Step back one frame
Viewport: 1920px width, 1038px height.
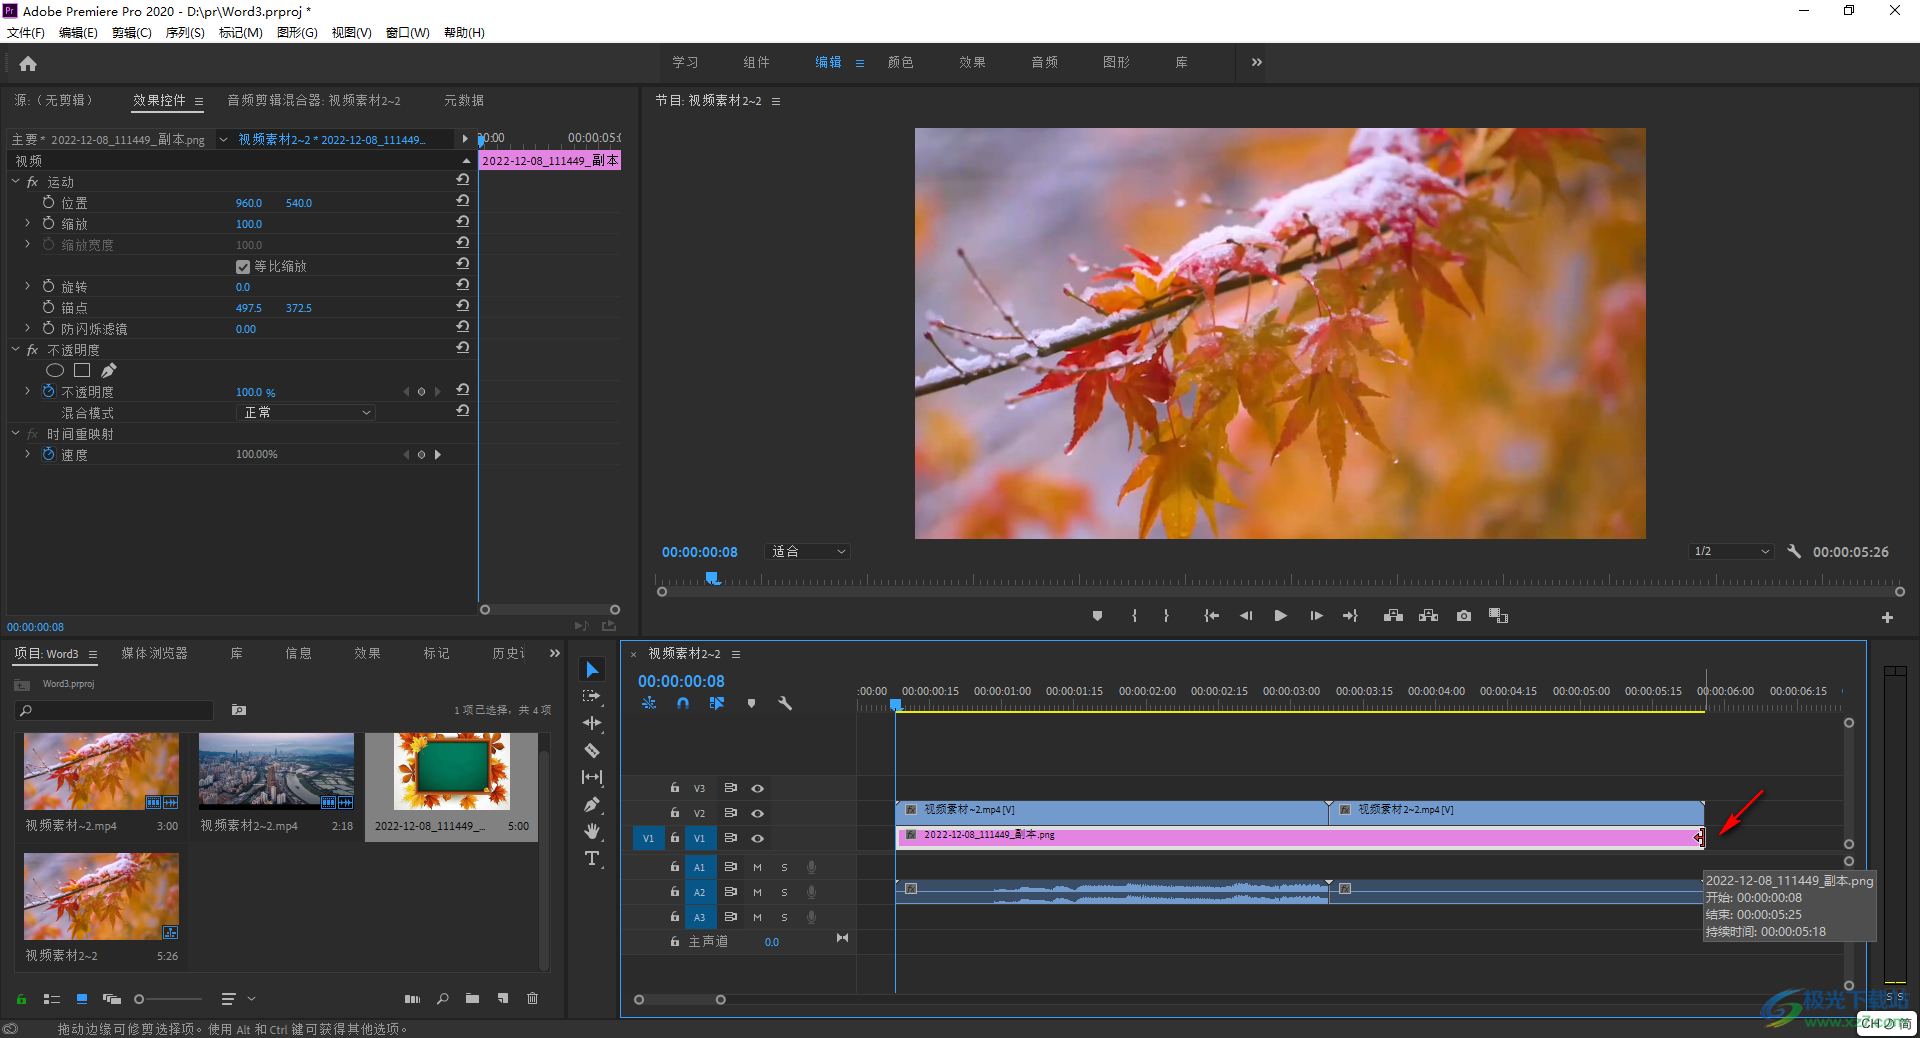click(1245, 616)
